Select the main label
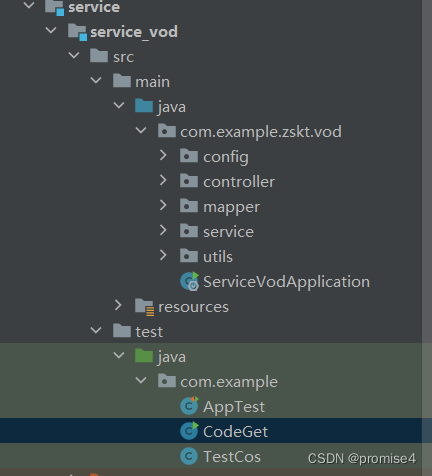 (152, 82)
